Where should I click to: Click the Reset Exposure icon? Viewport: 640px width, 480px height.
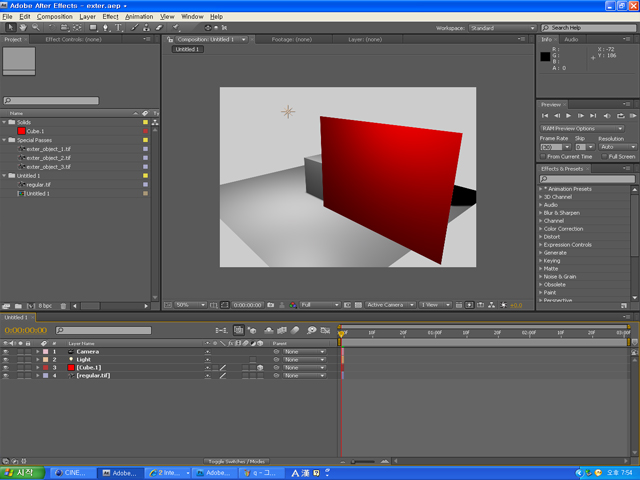click(x=504, y=305)
